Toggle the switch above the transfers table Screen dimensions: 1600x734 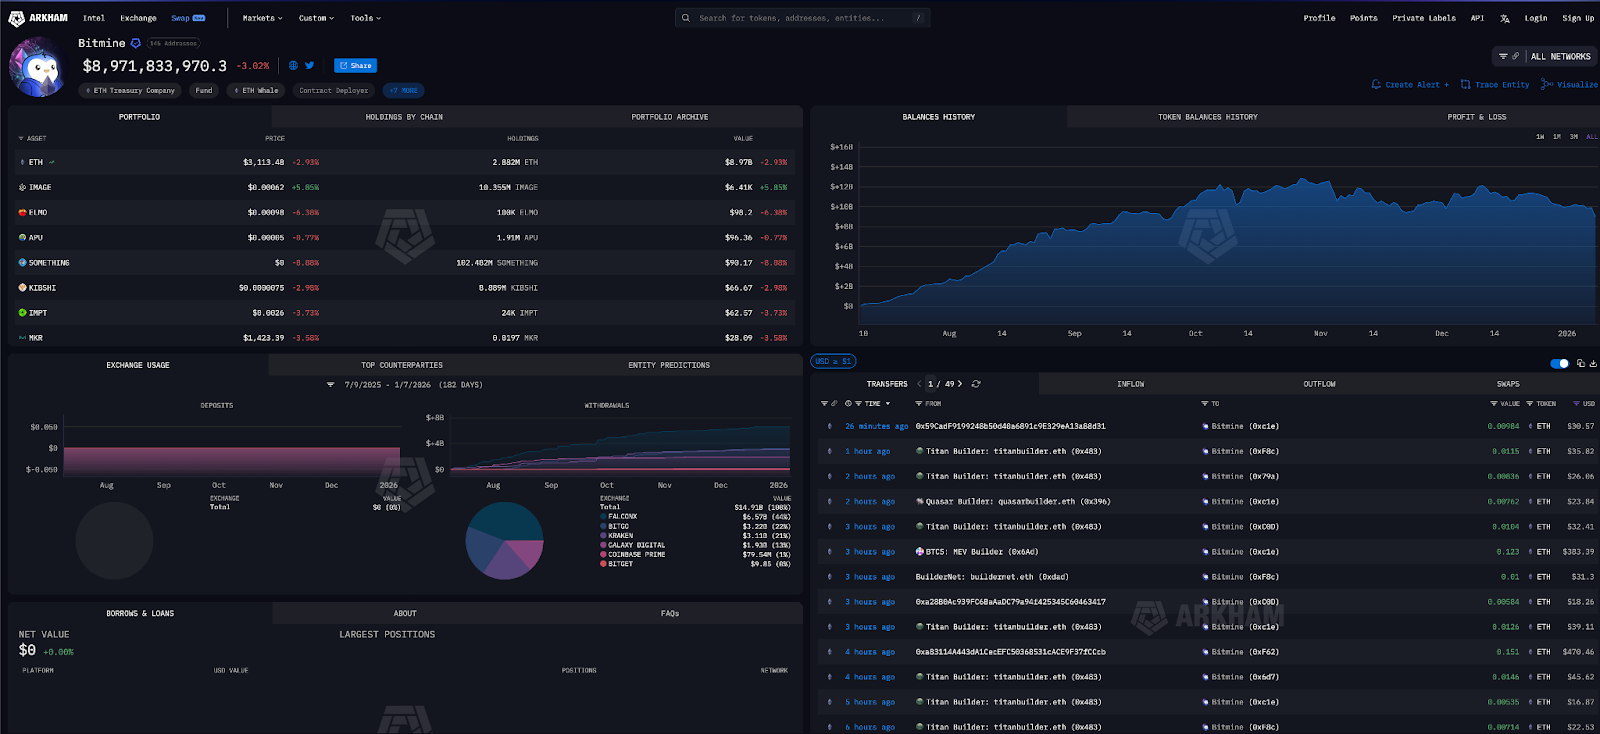tap(1559, 363)
